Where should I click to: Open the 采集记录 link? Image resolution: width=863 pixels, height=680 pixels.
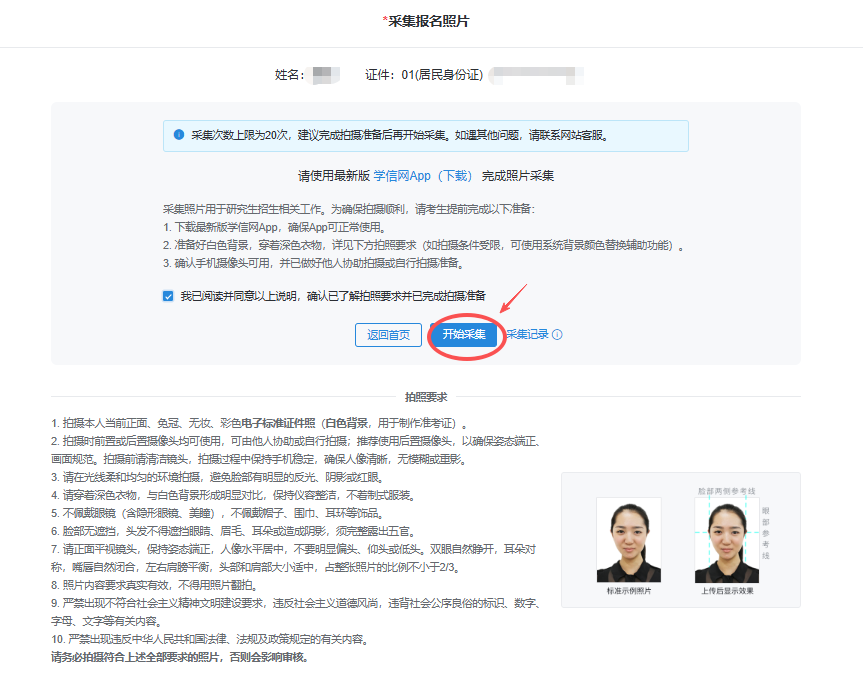(x=527, y=334)
